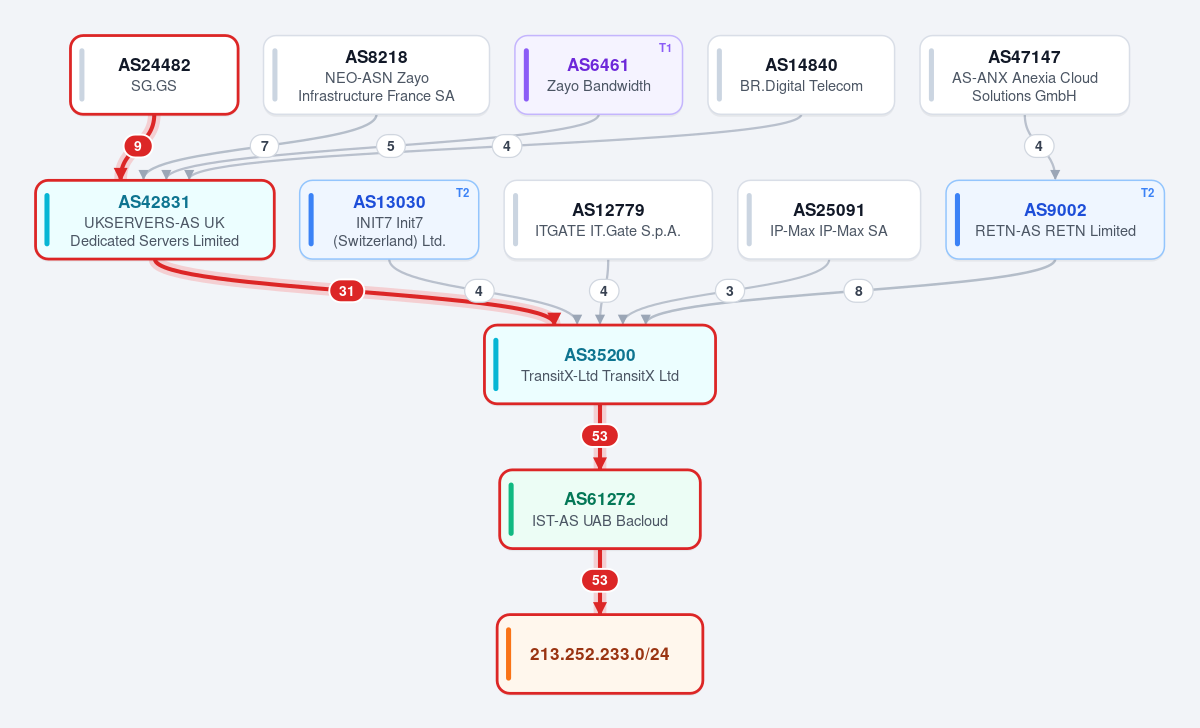Image resolution: width=1200 pixels, height=728 pixels.
Task: Click the AS12779 ITGATE node
Action: tap(608, 220)
